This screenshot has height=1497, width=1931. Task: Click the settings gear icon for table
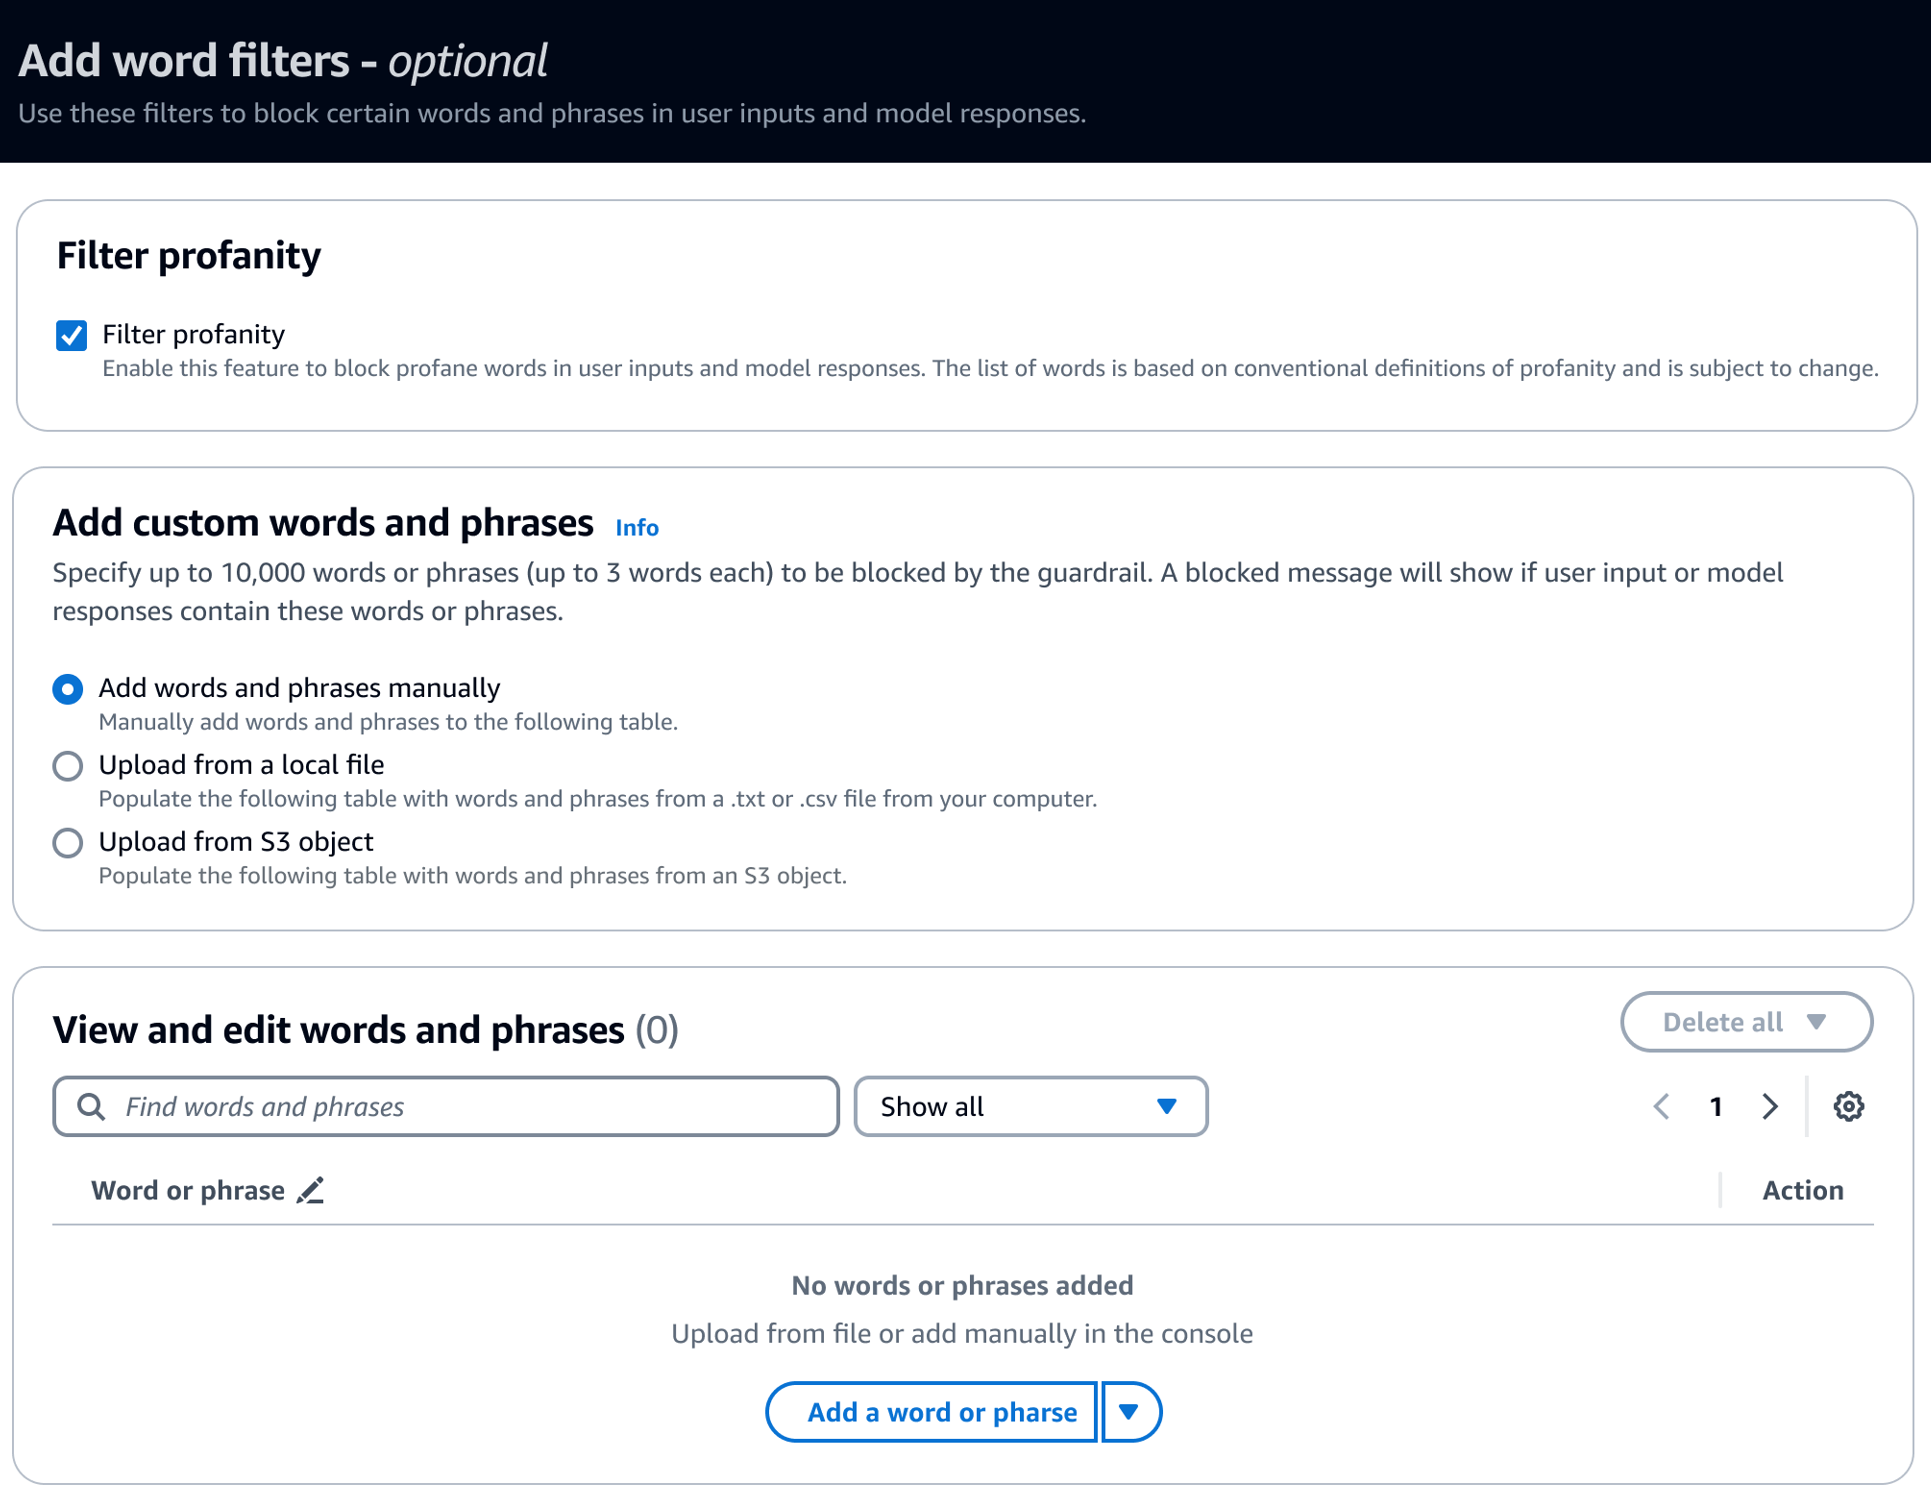[1849, 1107]
